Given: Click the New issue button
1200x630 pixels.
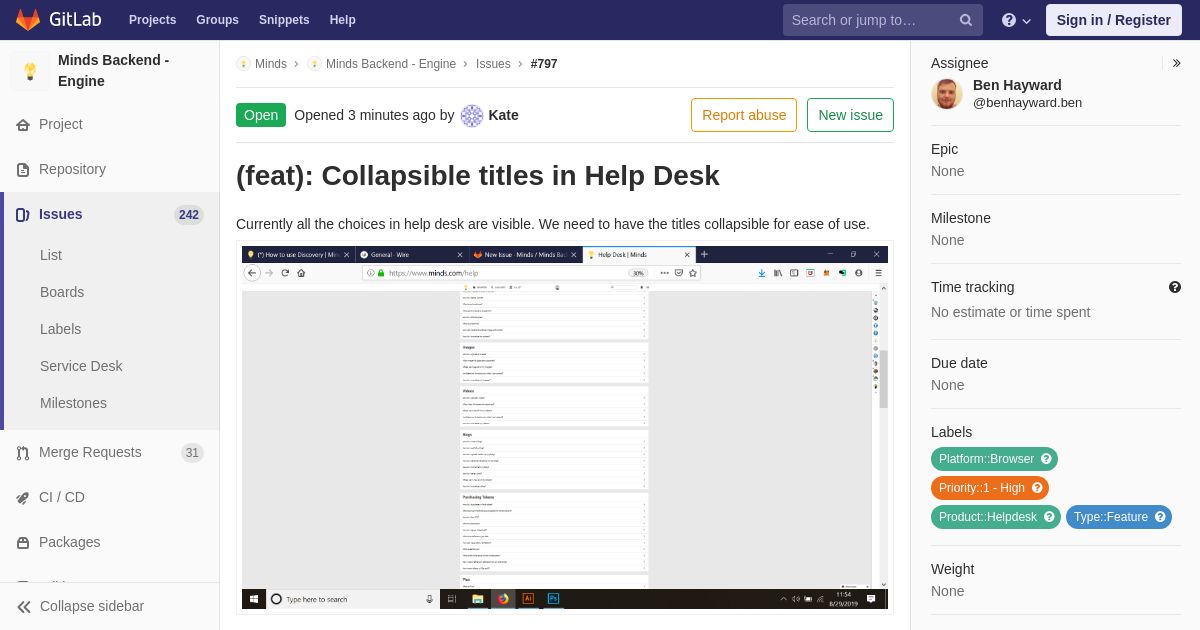Looking at the screenshot, I should pyautogui.click(x=850, y=115).
